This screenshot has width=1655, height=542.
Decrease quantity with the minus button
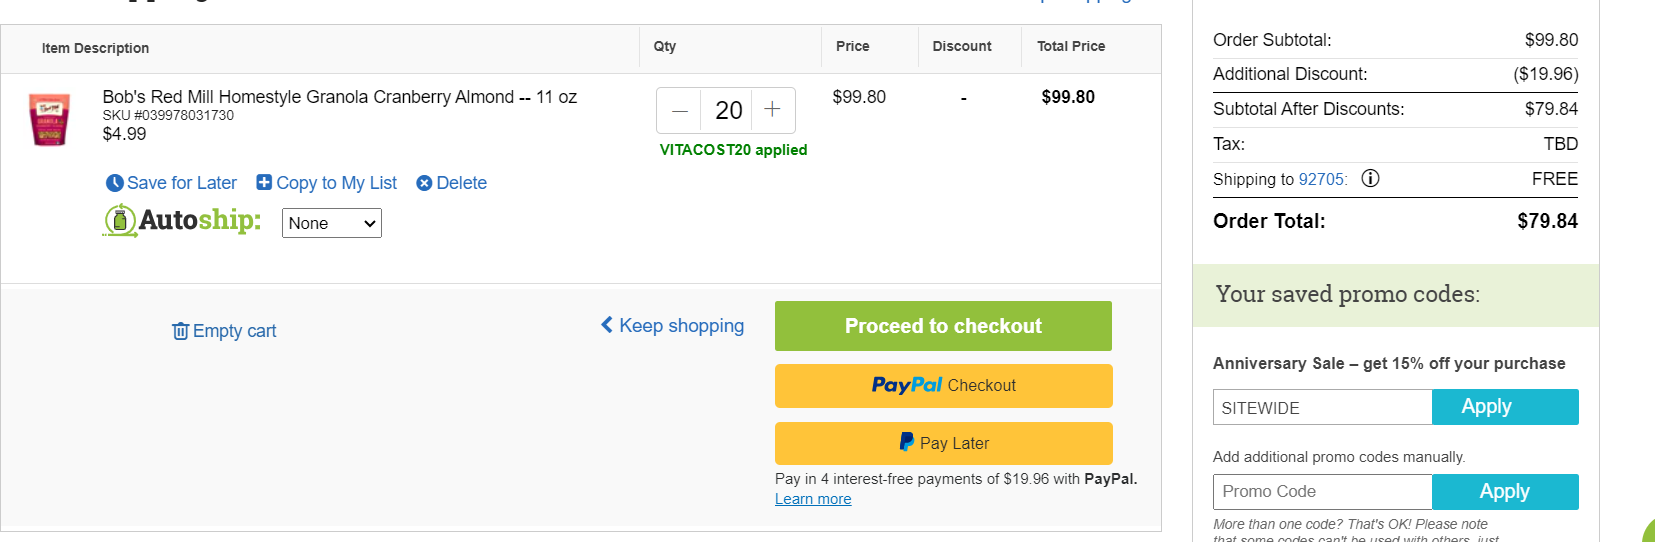(x=680, y=111)
